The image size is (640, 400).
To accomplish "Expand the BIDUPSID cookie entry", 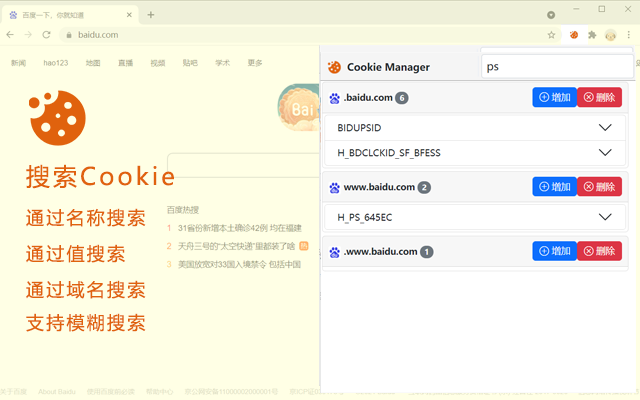I will (x=475, y=128).
